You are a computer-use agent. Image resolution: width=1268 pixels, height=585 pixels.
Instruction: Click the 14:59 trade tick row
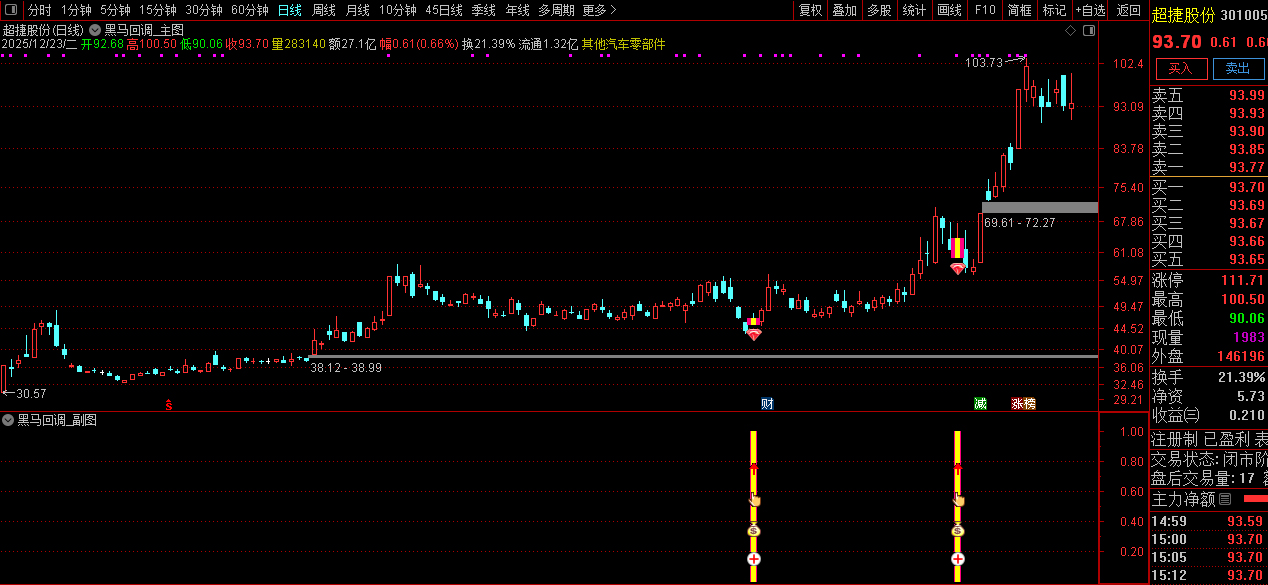click(1208, 521)
